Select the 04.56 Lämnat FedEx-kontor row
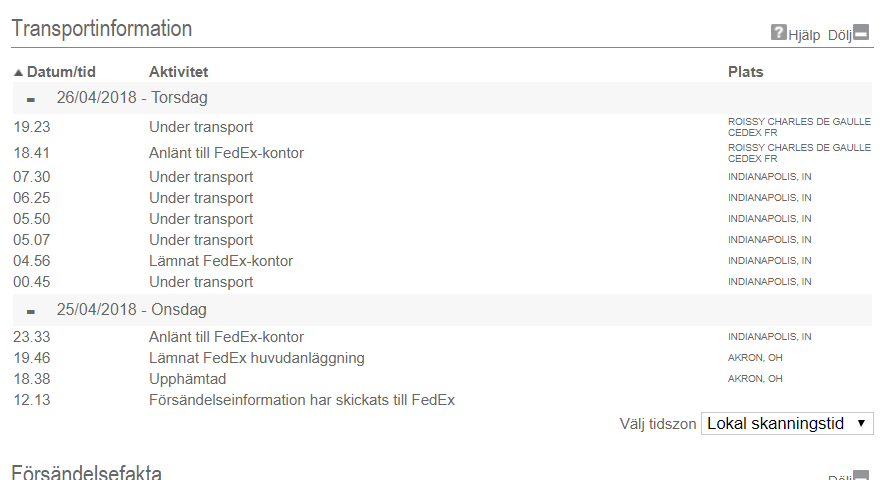885x480 pixels. [442, 261]
